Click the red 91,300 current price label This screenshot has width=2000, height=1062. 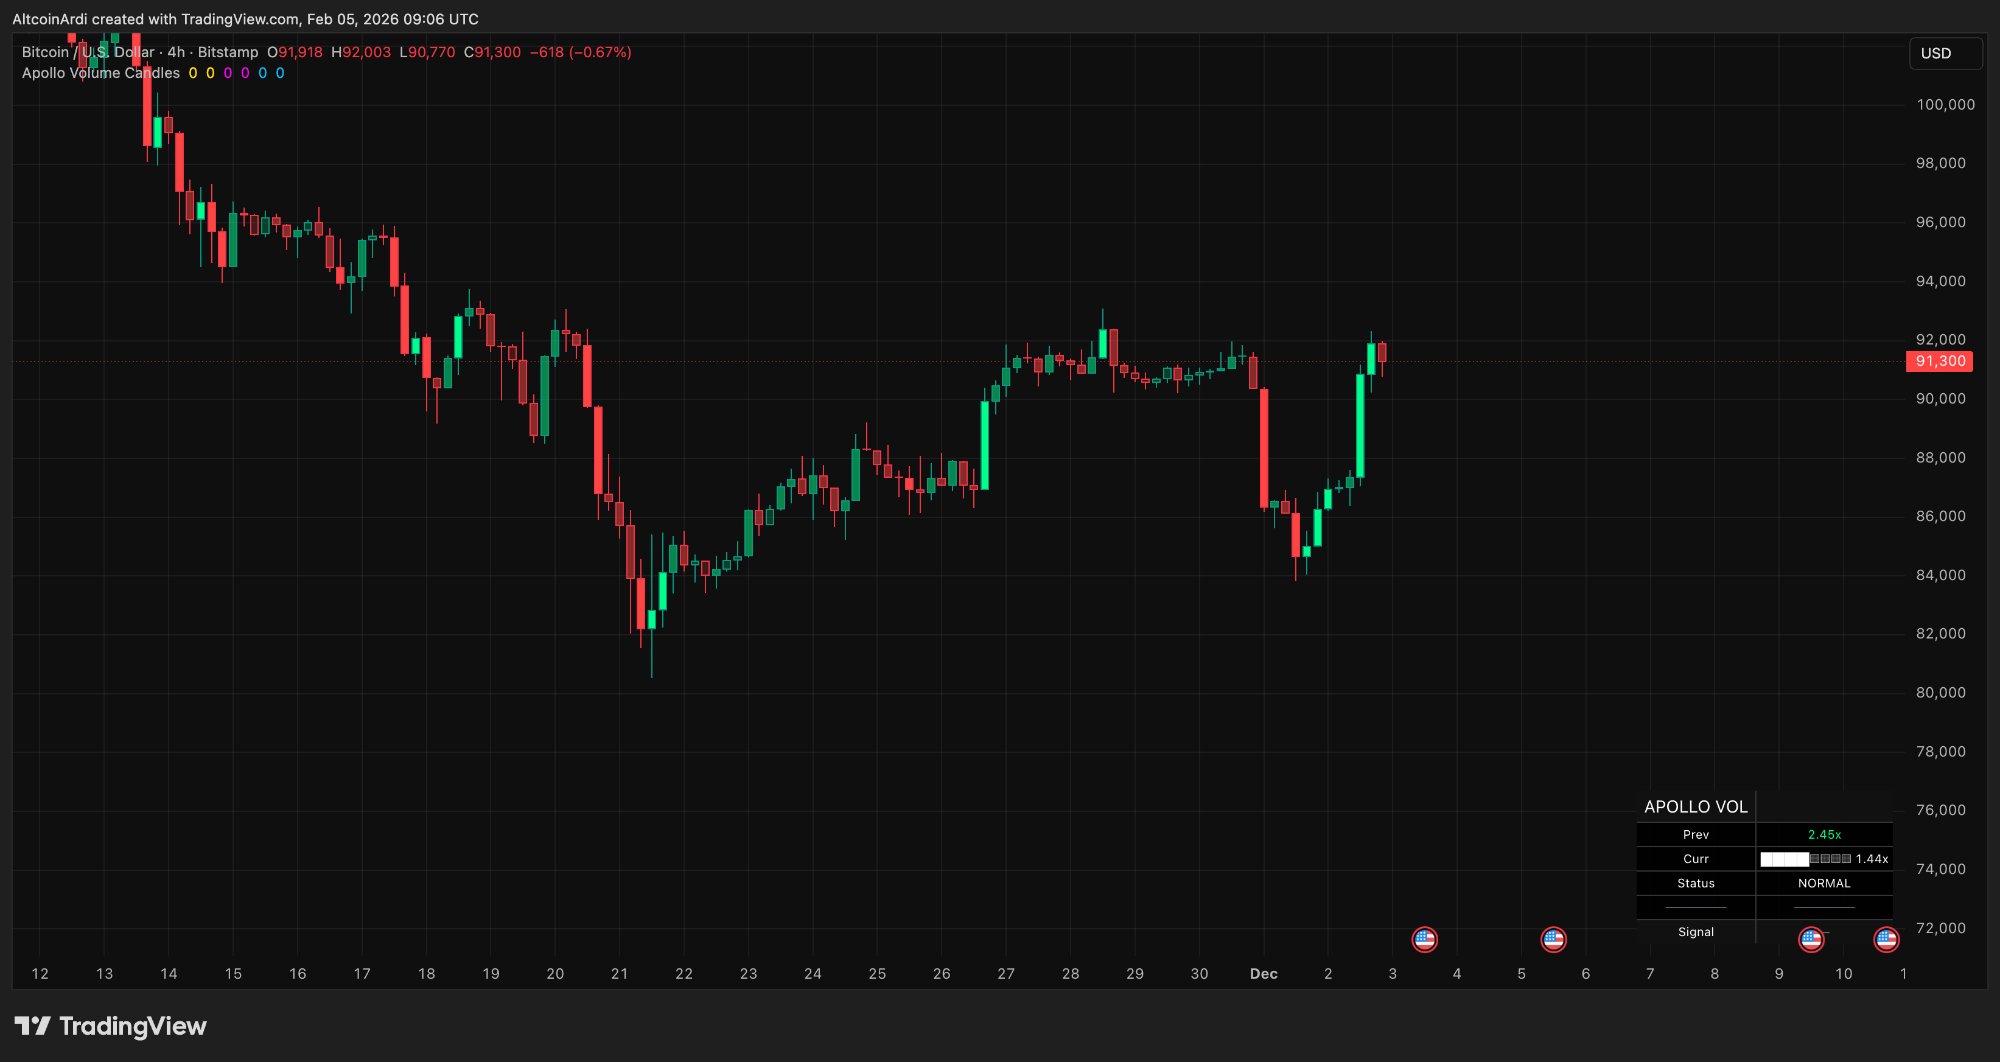(1939, 361)
